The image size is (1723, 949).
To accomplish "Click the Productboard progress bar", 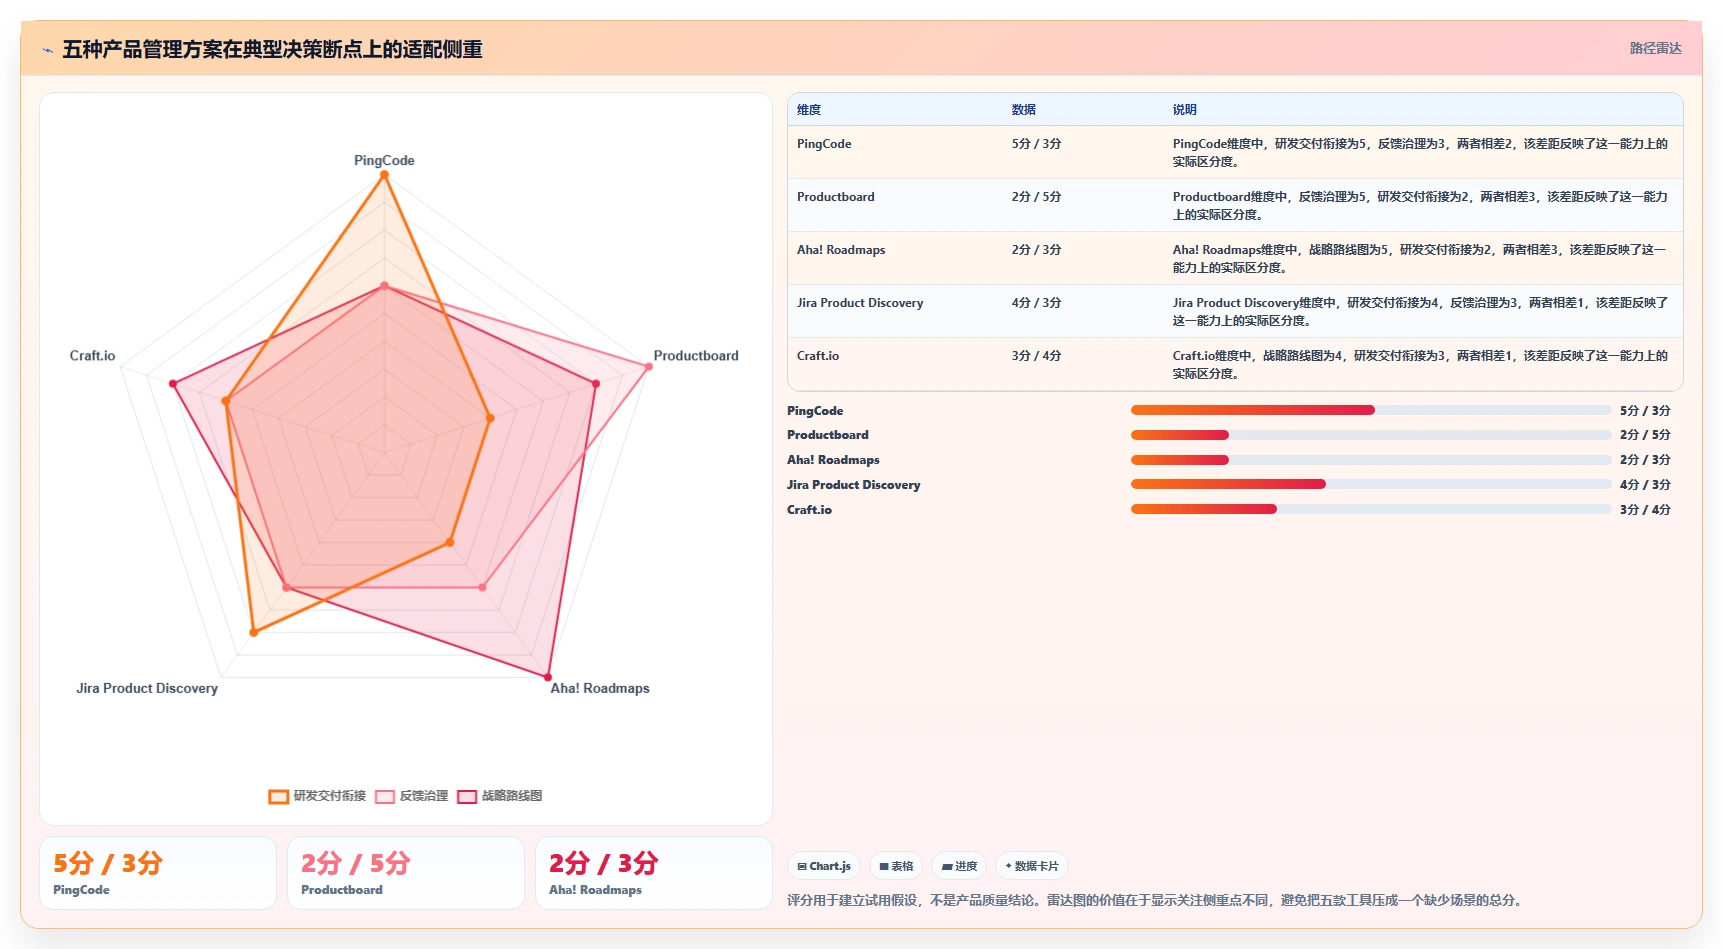I will 1371,435.
